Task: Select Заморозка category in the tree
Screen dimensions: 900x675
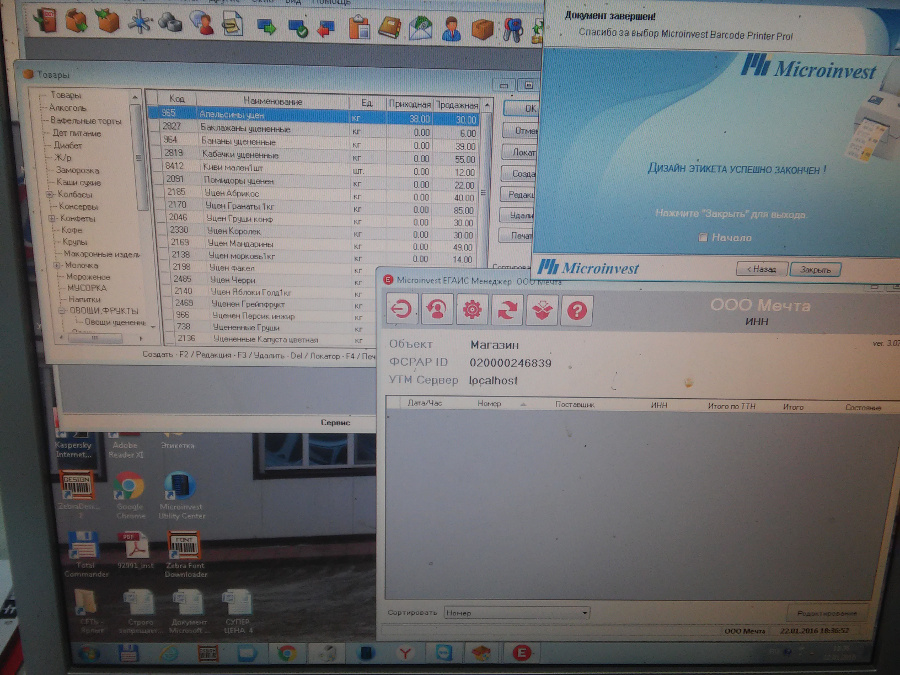Action: click(77, 170)
